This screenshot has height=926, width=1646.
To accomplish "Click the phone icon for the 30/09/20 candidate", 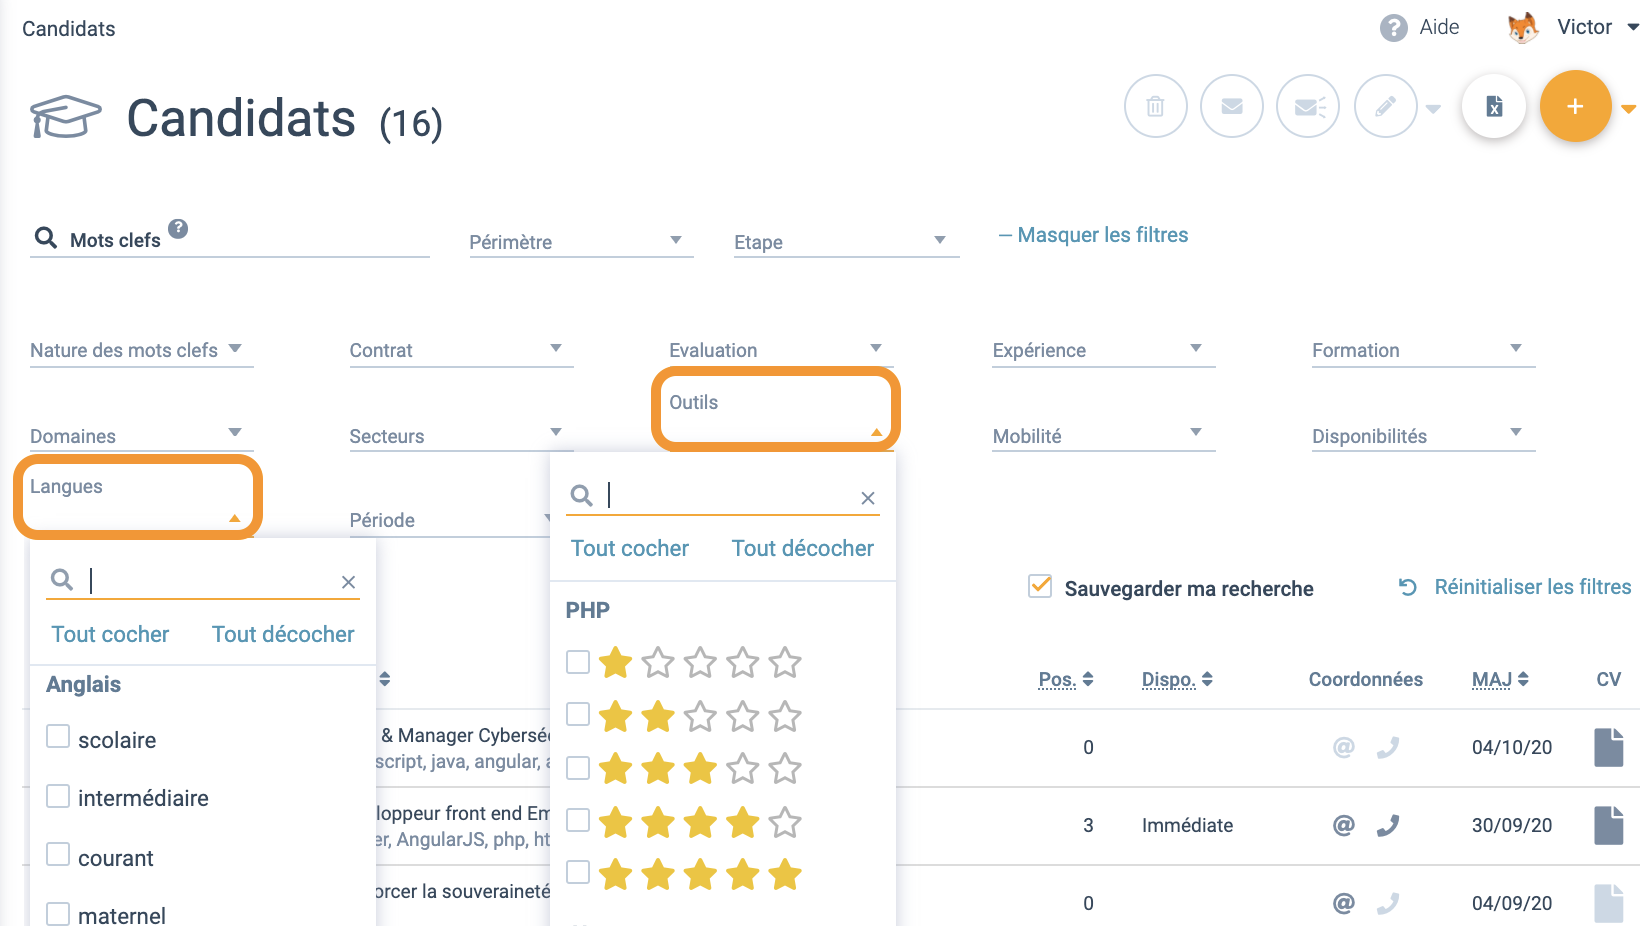I will tap(1387, 825).
